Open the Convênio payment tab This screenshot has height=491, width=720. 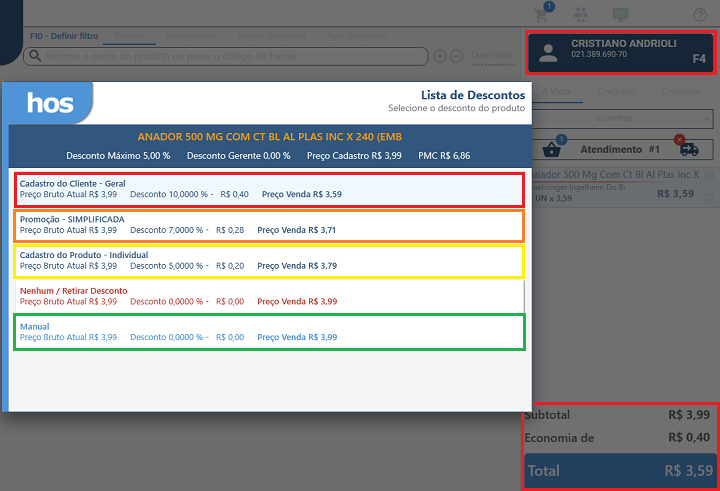[x=681, y=91]
